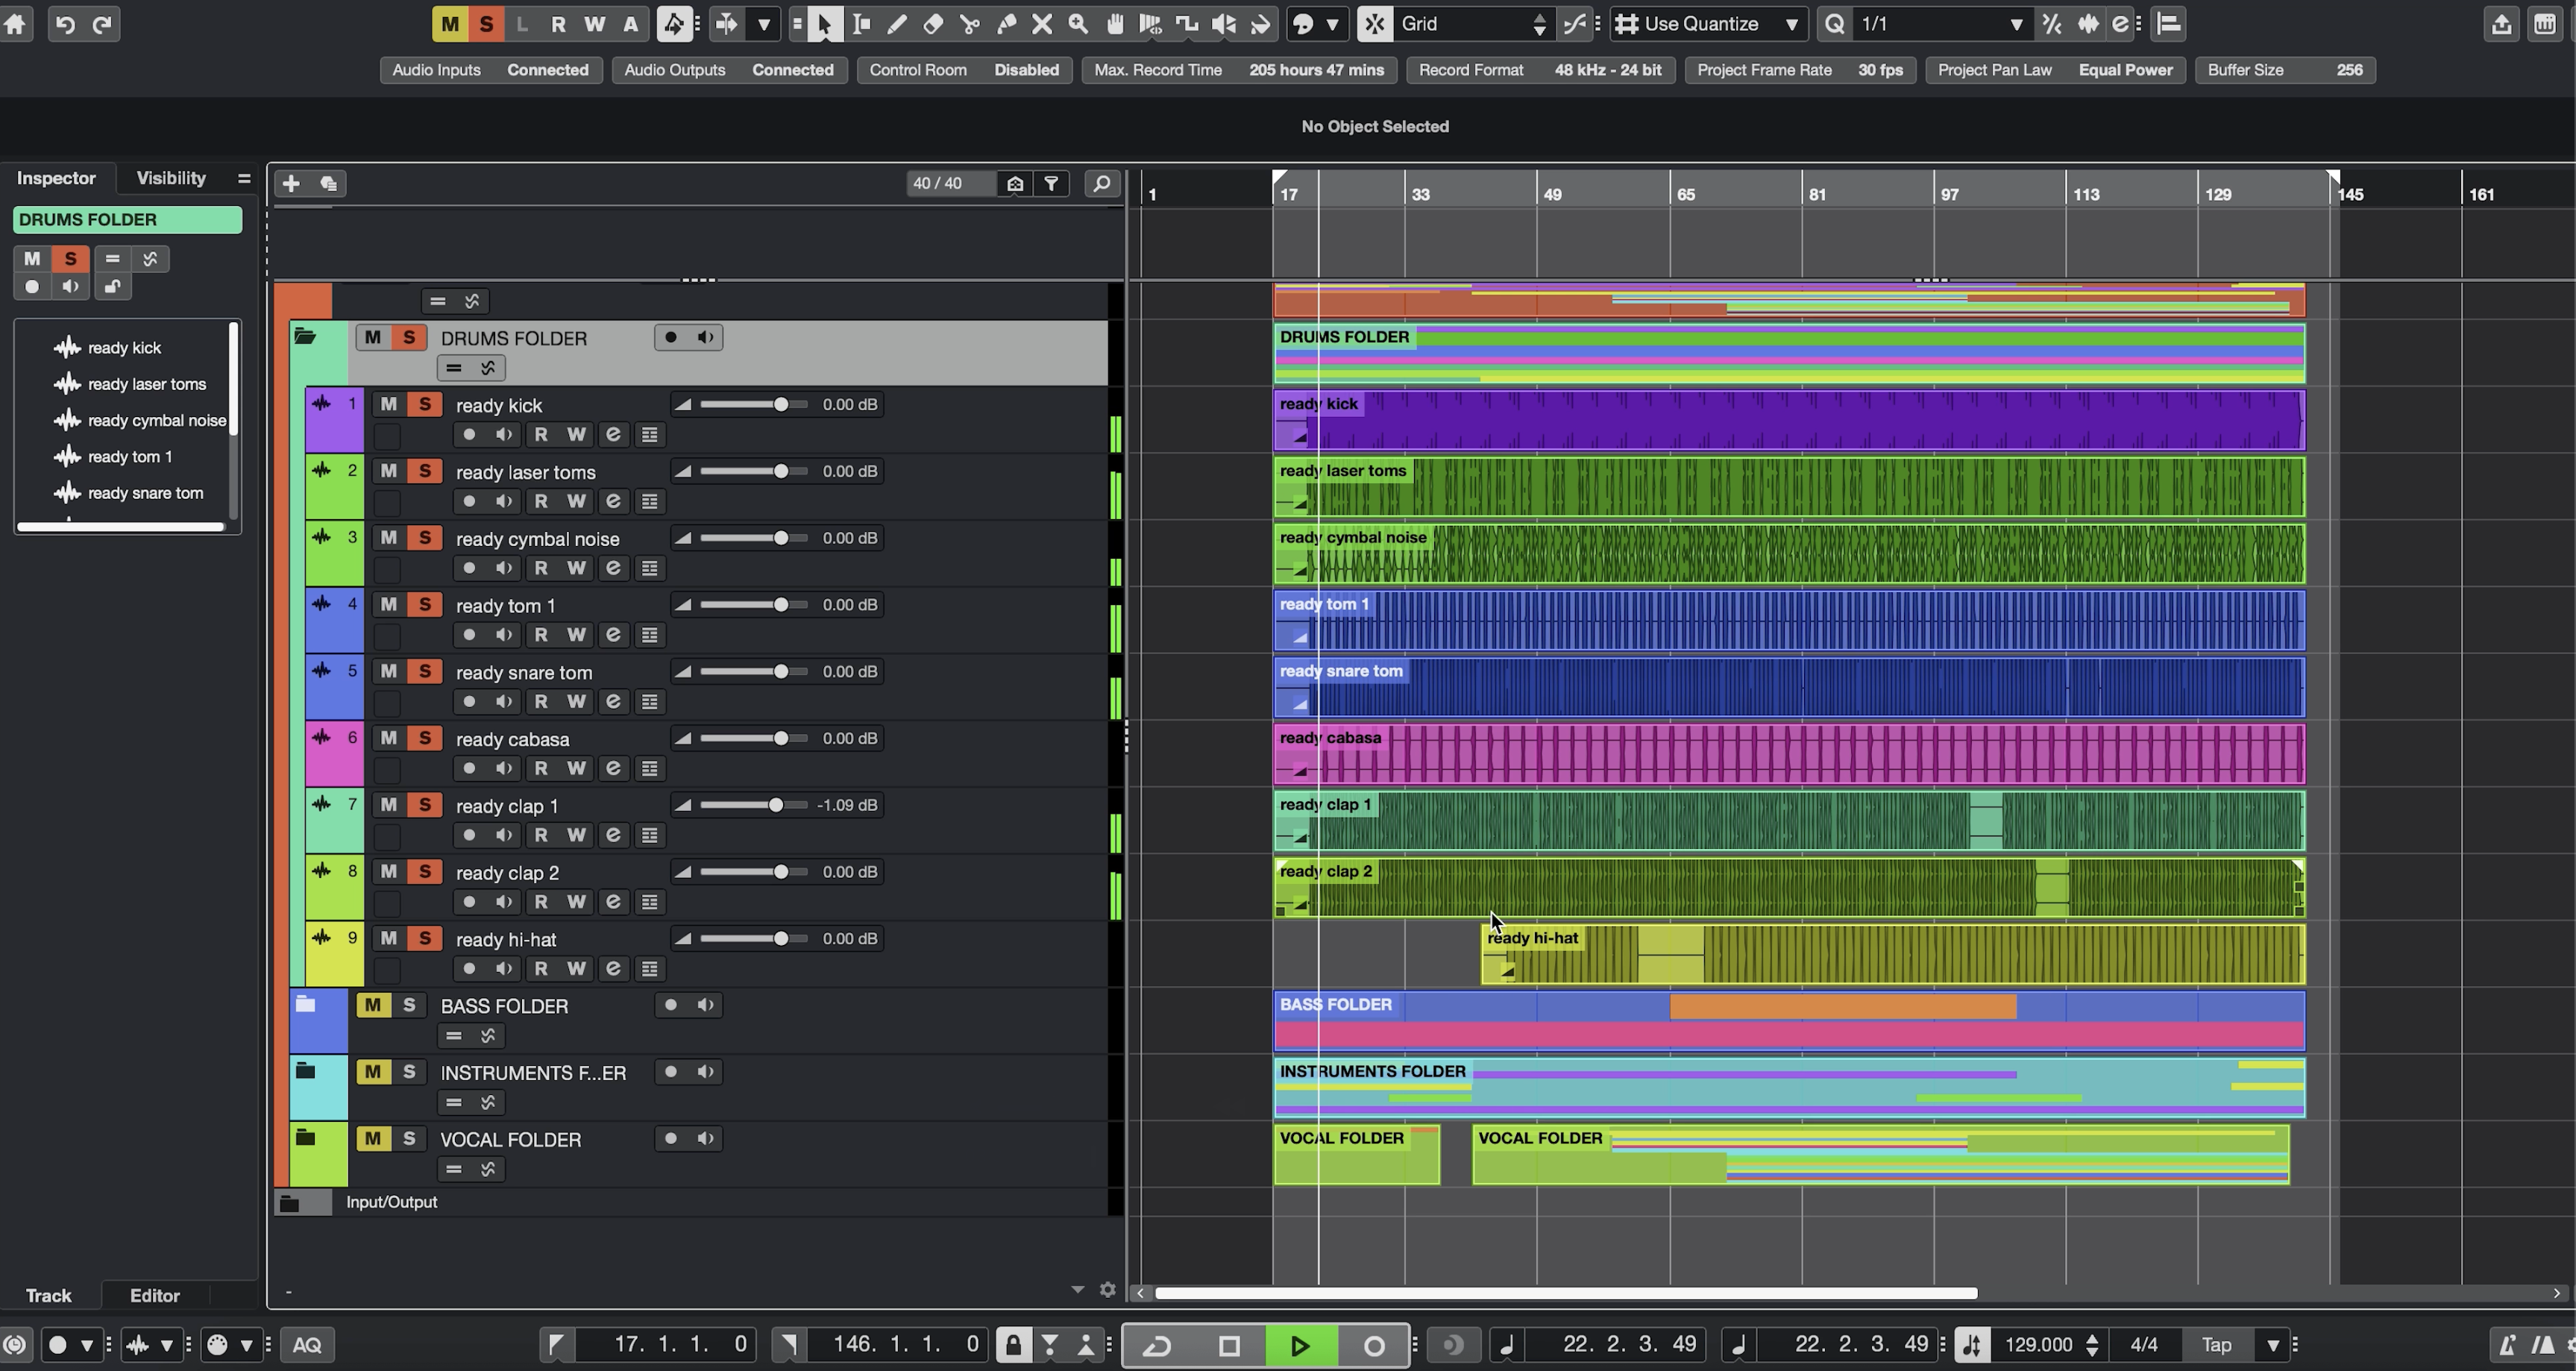Select the Line tool
The height and width of the screenshot is (1371, 2576).
(1187, 24)
